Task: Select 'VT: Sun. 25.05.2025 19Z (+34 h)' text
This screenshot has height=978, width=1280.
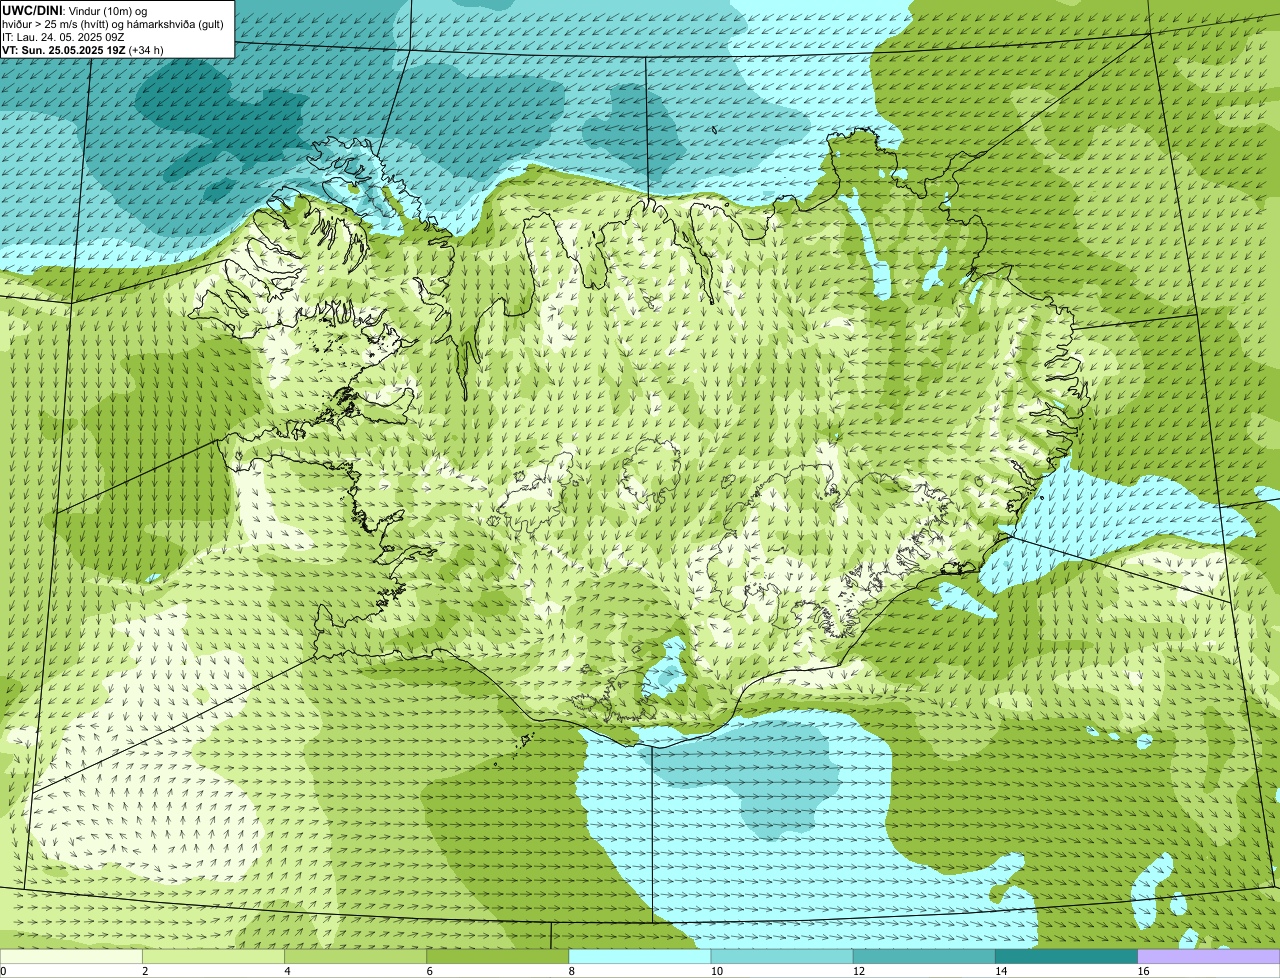Action: coord(83,49)
